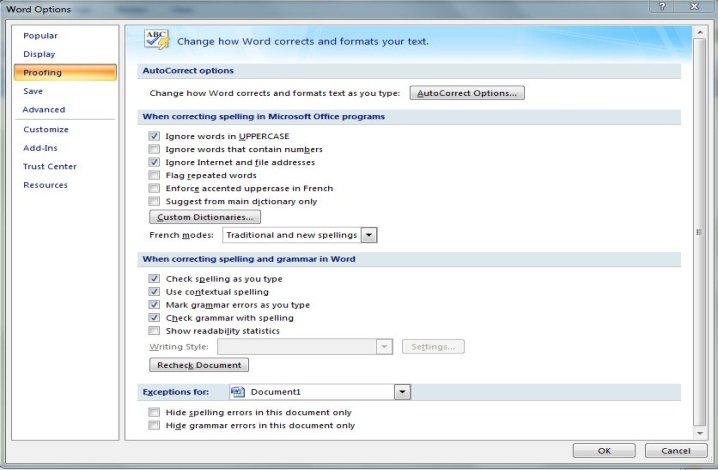Toggle Check grammar with spelling

(x=154, y=317)
